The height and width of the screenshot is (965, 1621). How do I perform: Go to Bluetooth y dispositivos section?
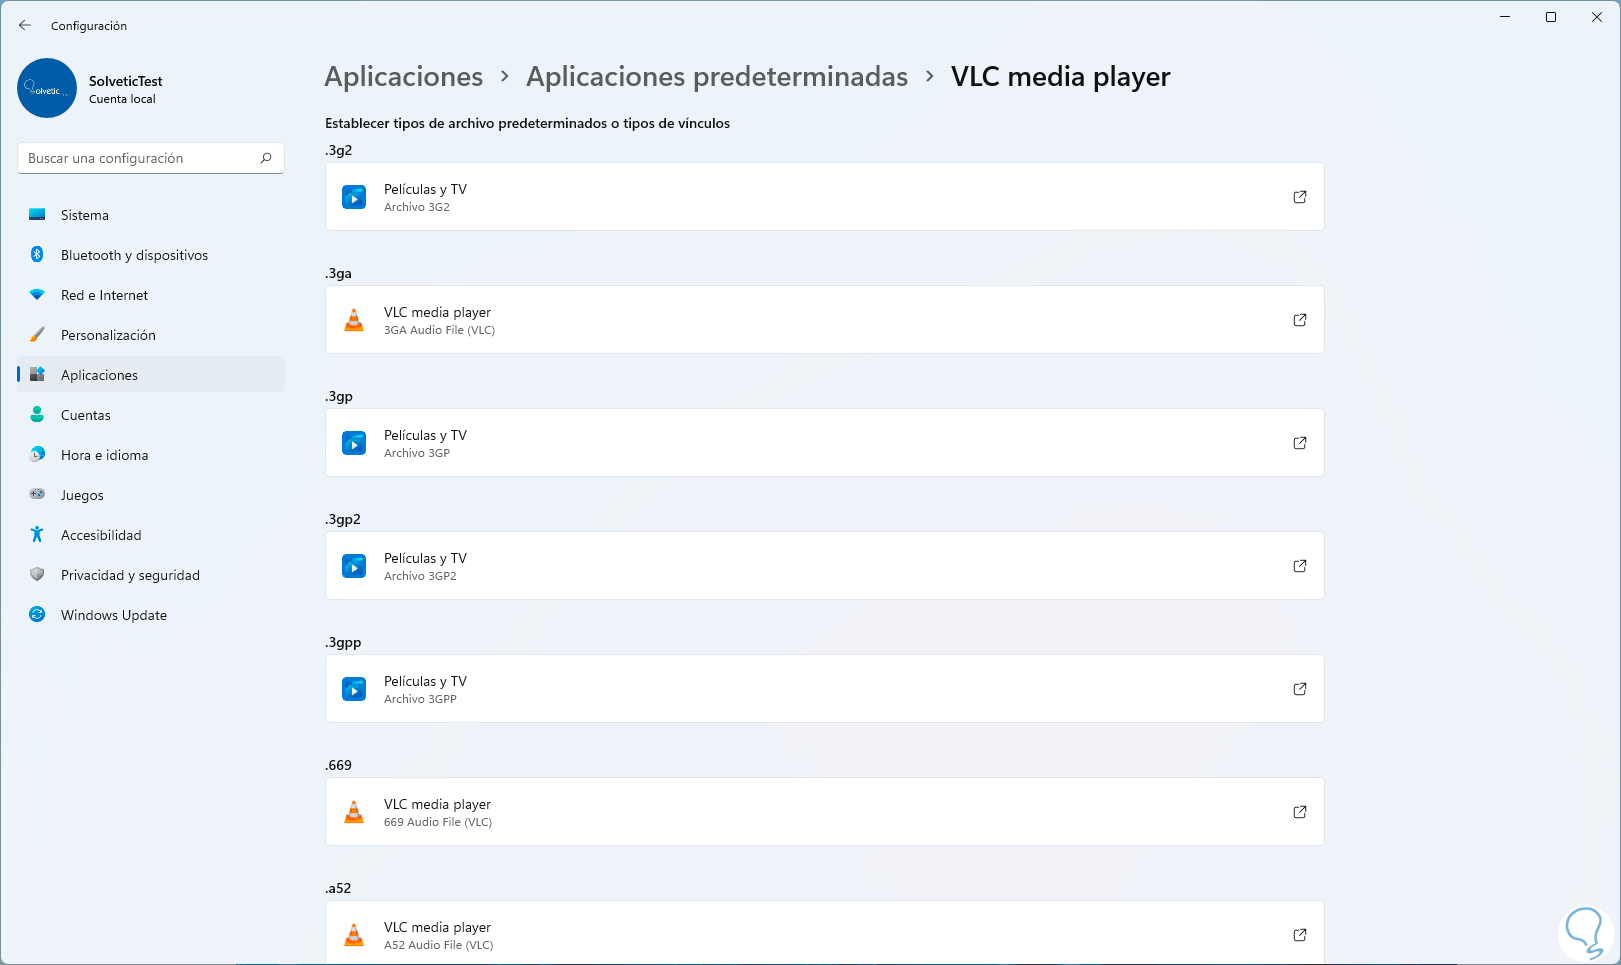pos(134,255)
